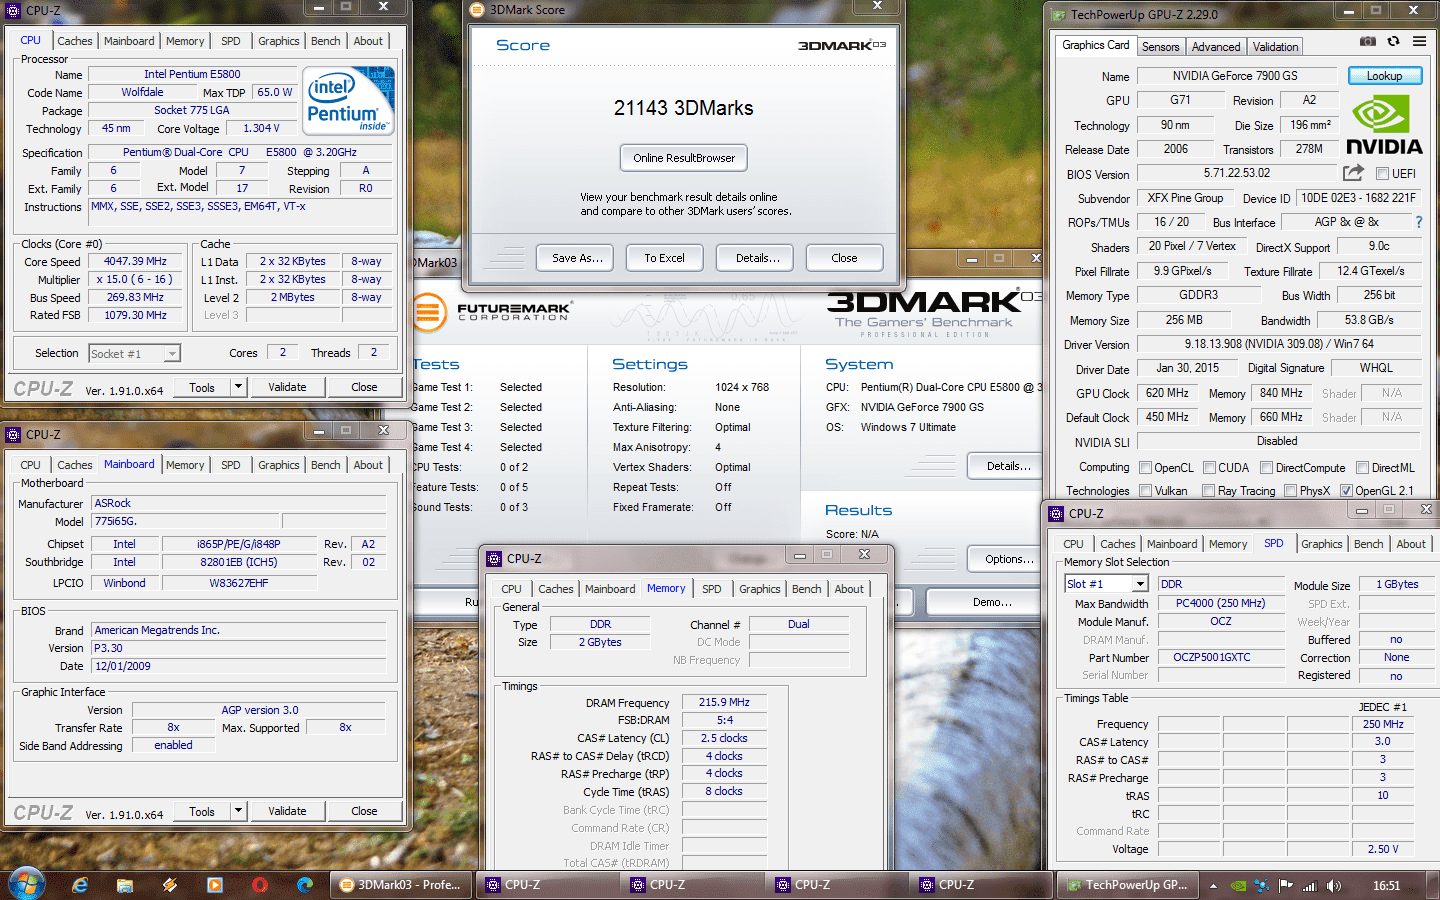The width and height of the screenshot is (1440, 900).
Task: Click the 21143 3DMarks score text
Action: pyautogui.click(x=684, y=108)
